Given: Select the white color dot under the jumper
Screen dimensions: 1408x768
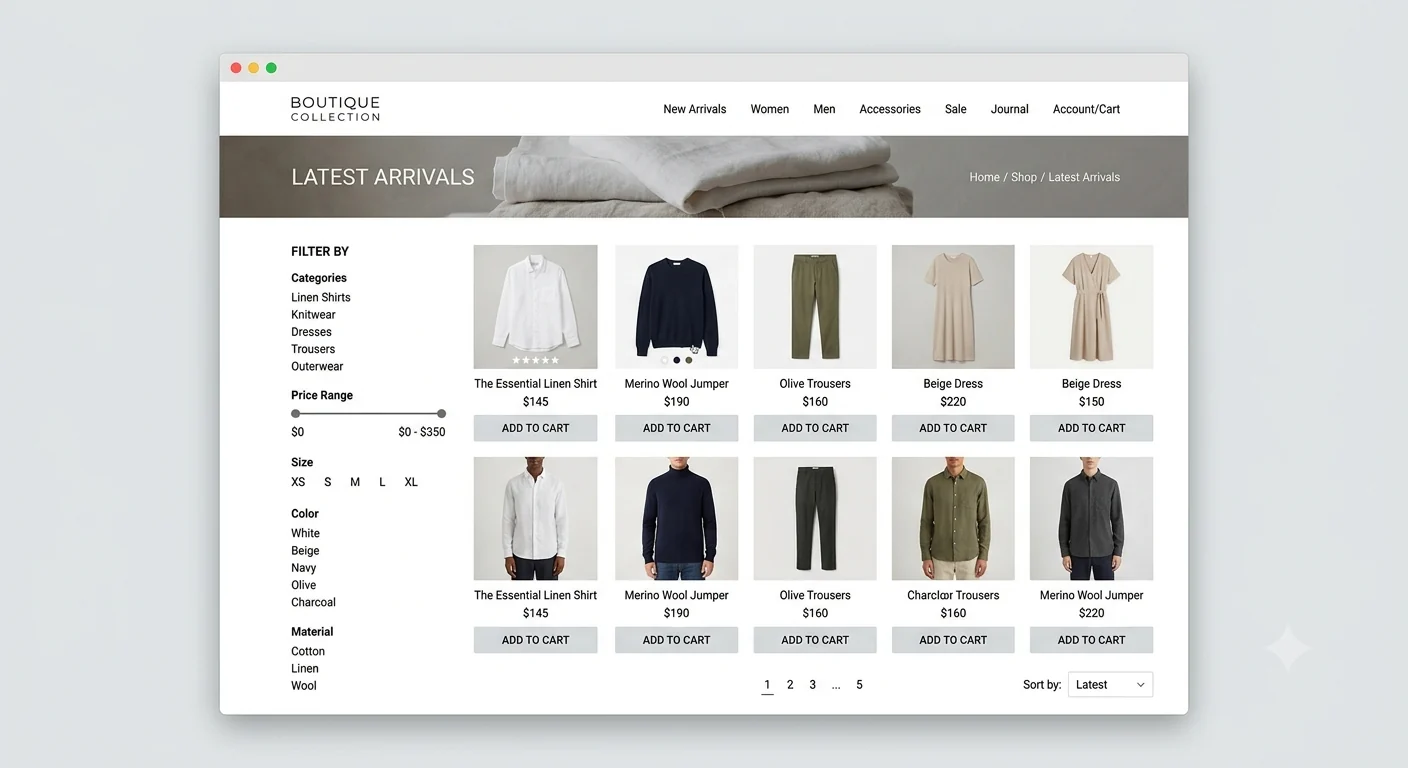Looking at the screenshot, I should point(665,360).
